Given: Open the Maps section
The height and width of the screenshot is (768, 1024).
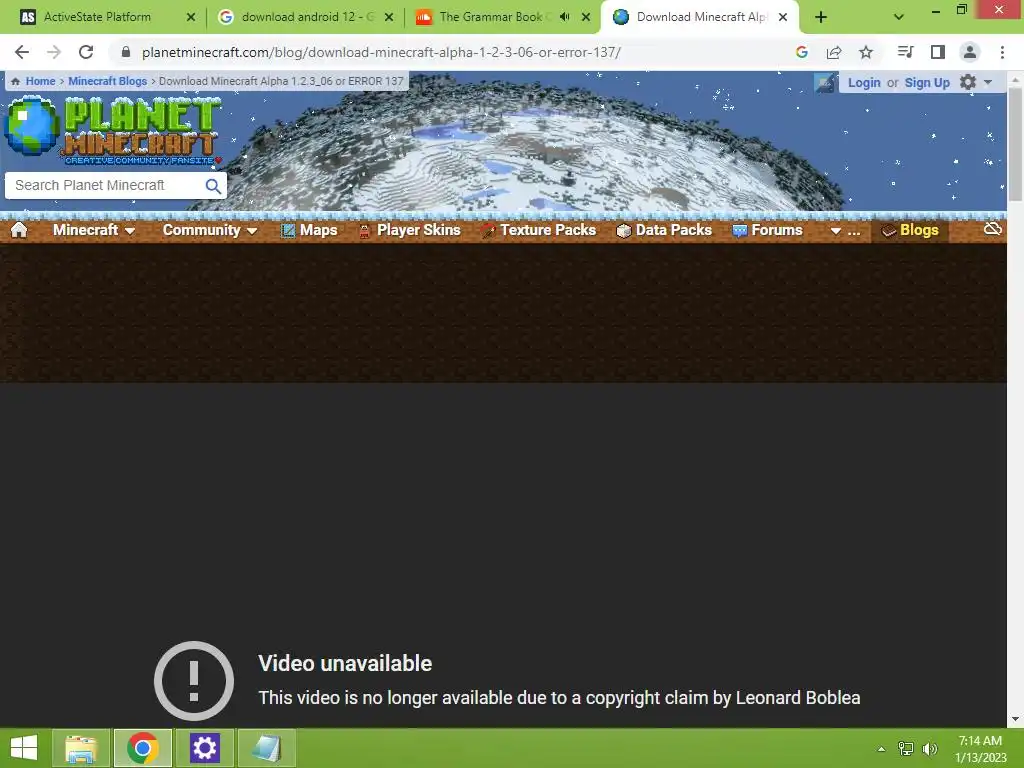Looking at the screenshot, I should 309,230.
